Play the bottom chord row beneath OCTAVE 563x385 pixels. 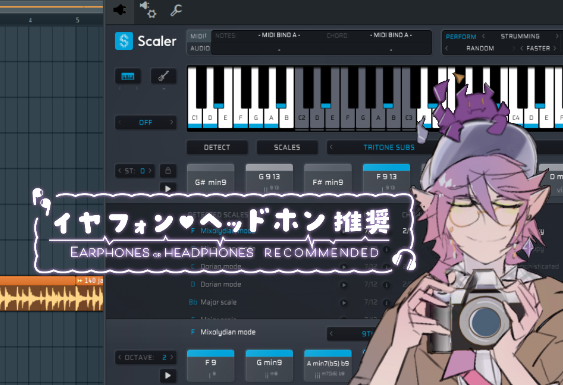click(x=168, y=376)
